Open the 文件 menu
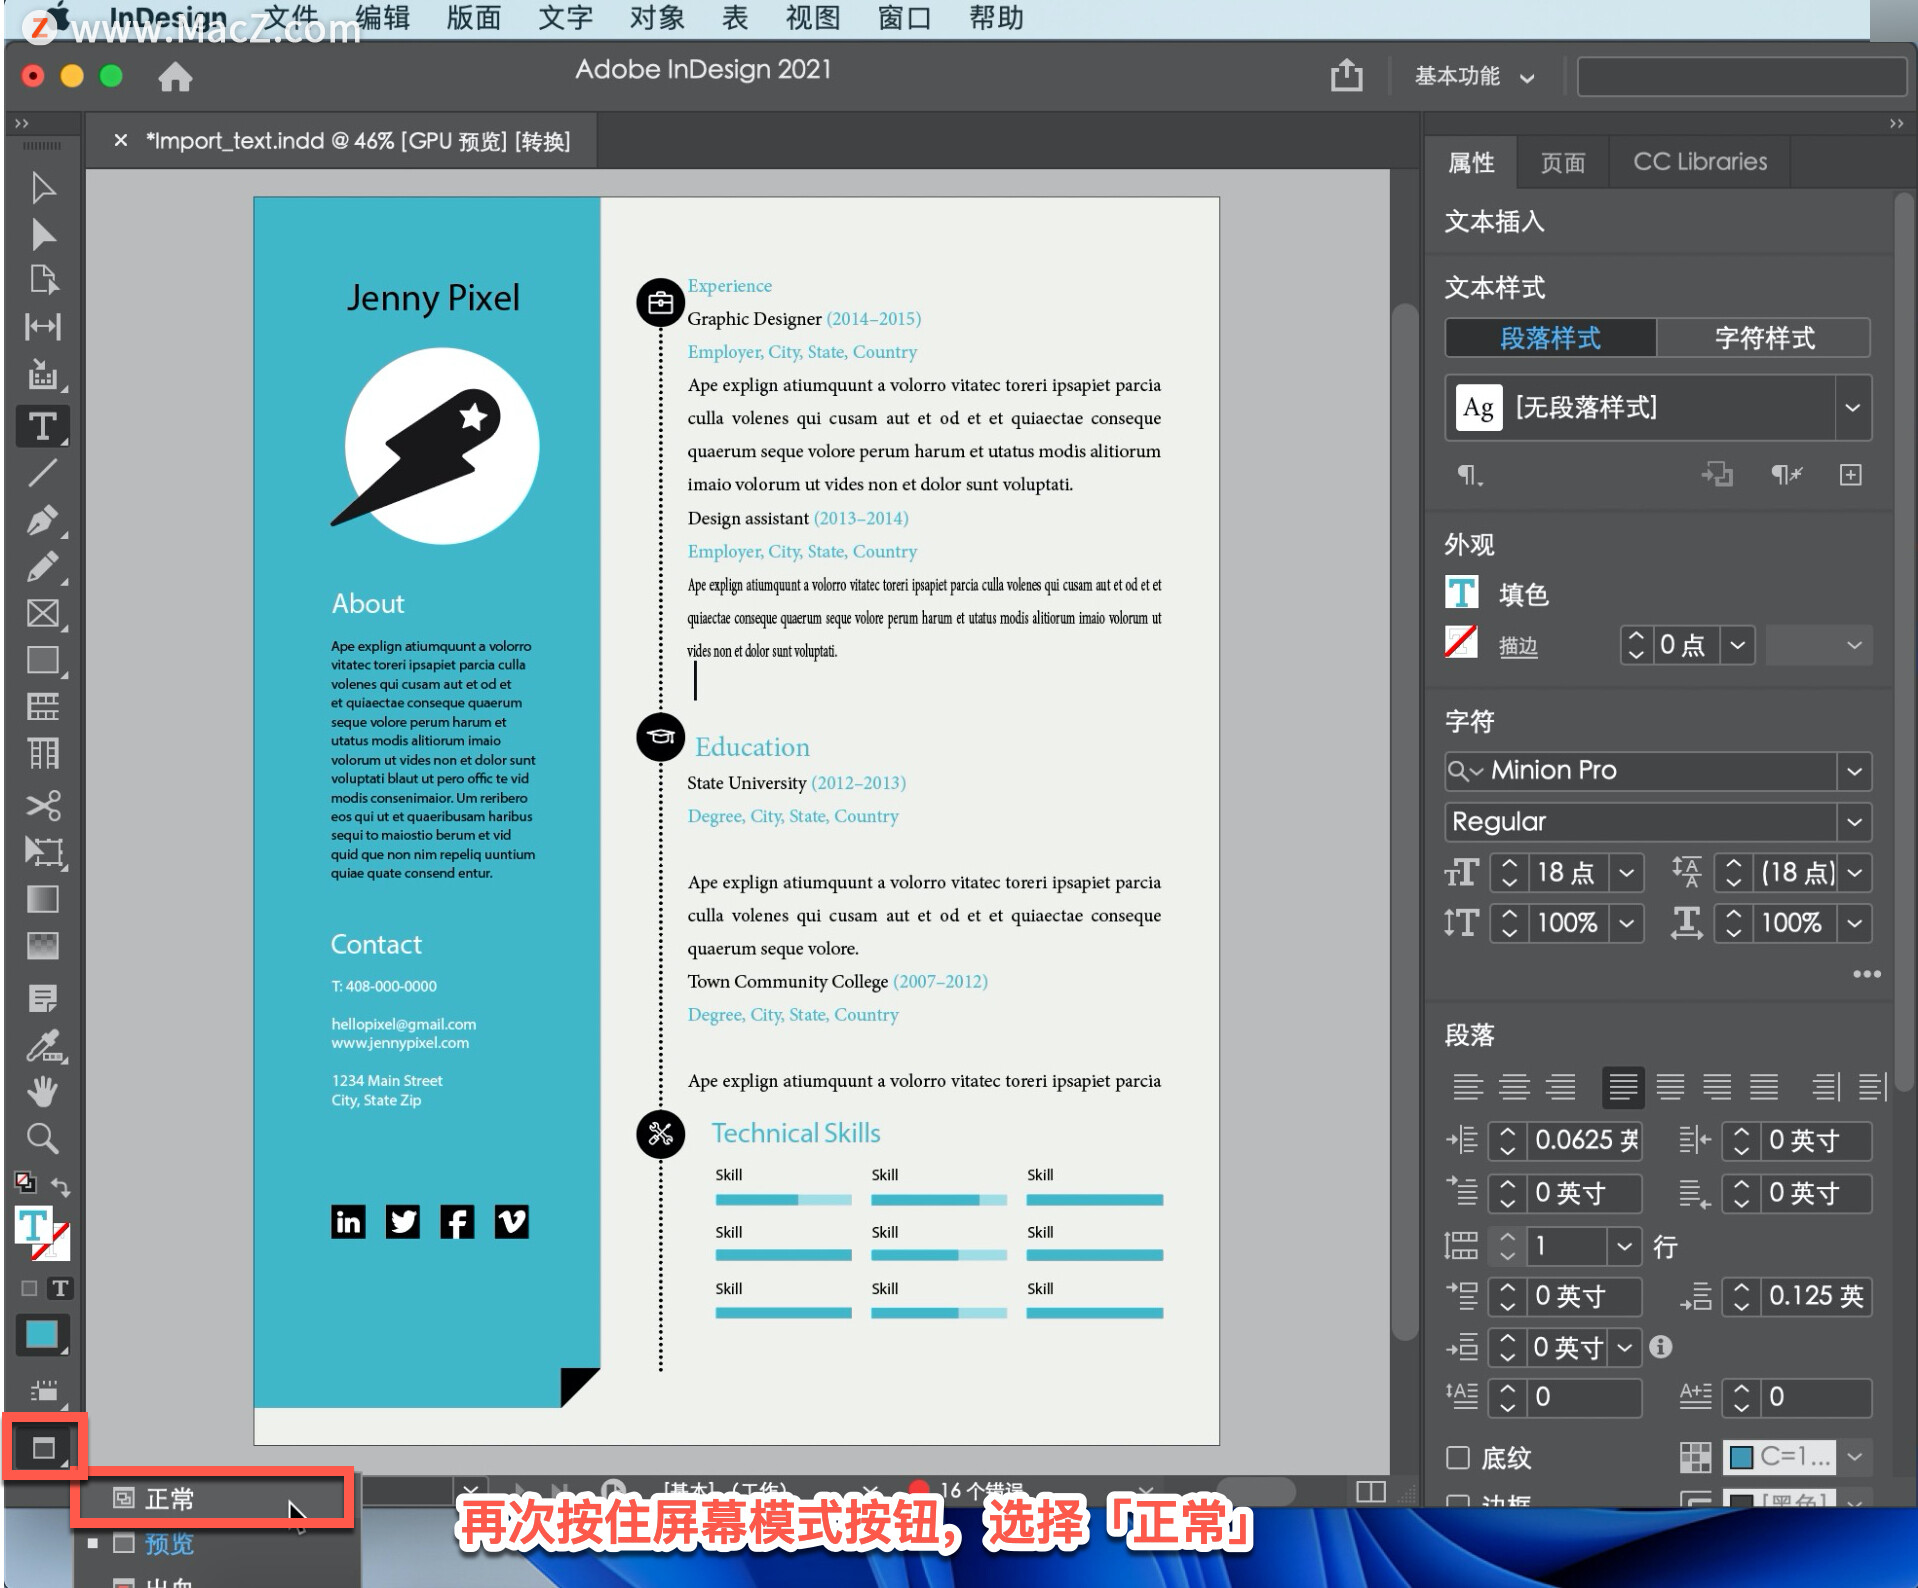The height and width of the screenshot is (1588, 1918). click(289, 18)
